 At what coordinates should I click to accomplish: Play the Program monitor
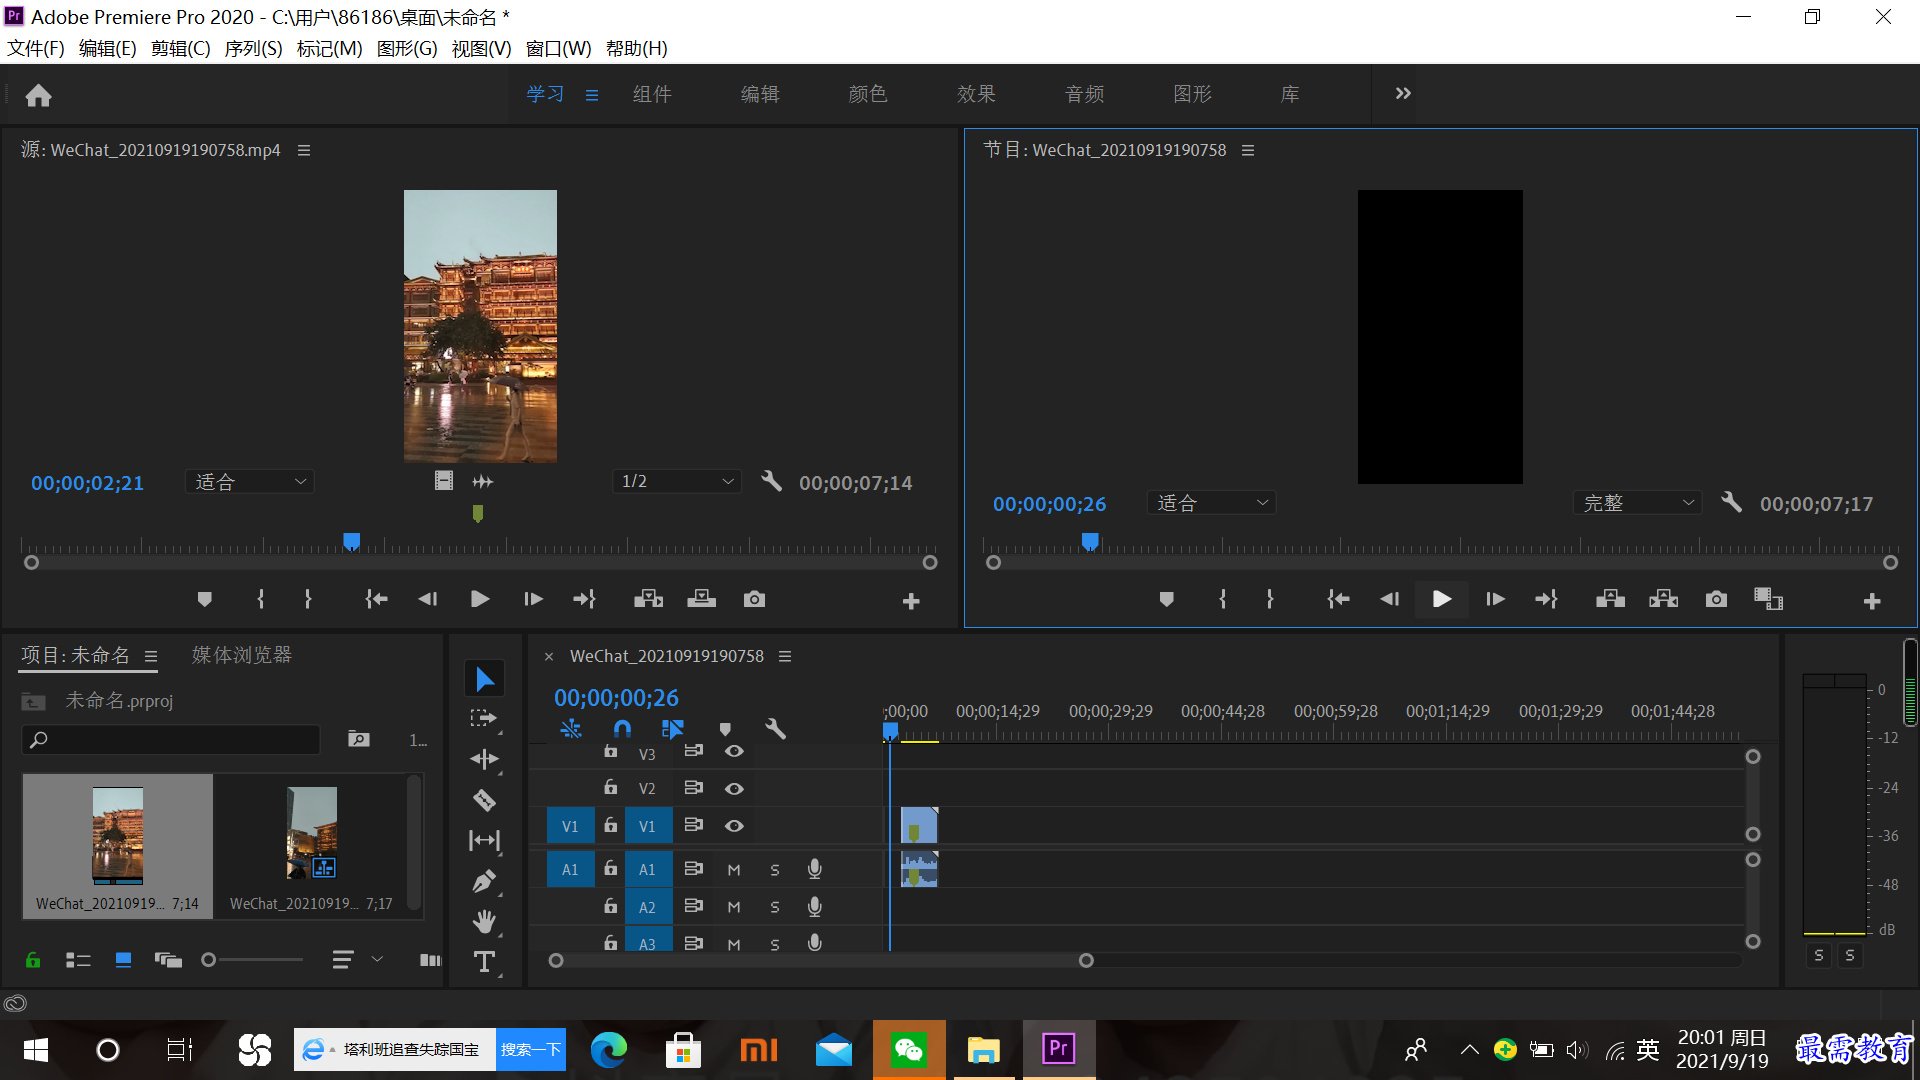[x=1441, y=599]
